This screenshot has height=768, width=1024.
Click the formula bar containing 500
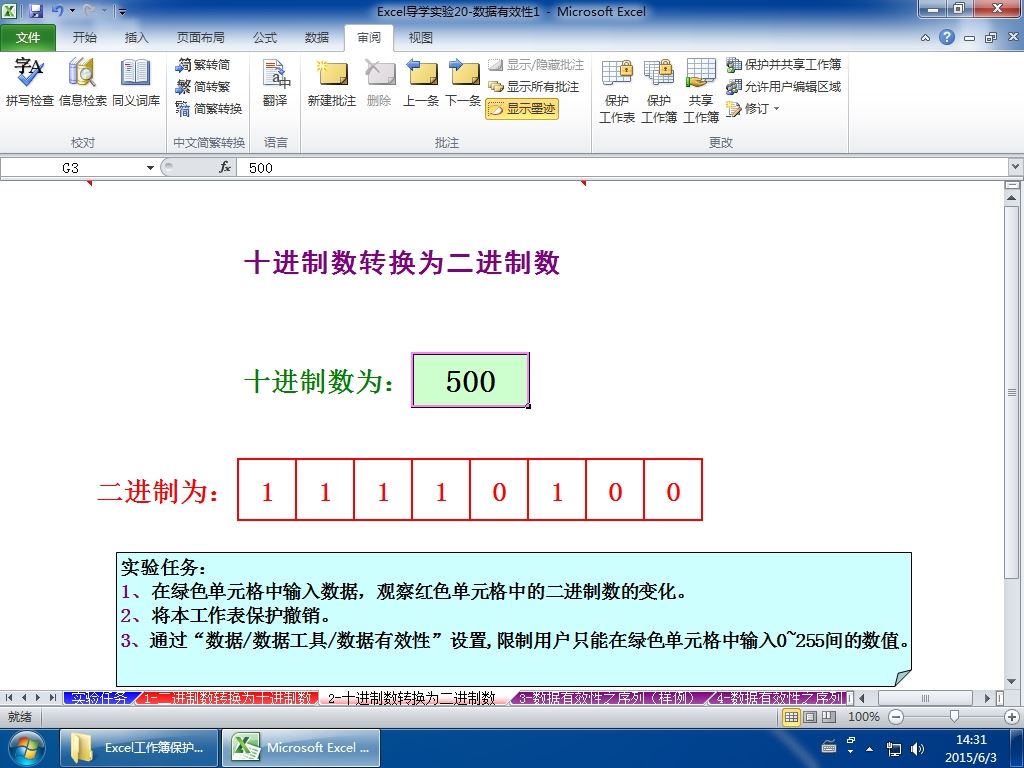click(624, 168)
